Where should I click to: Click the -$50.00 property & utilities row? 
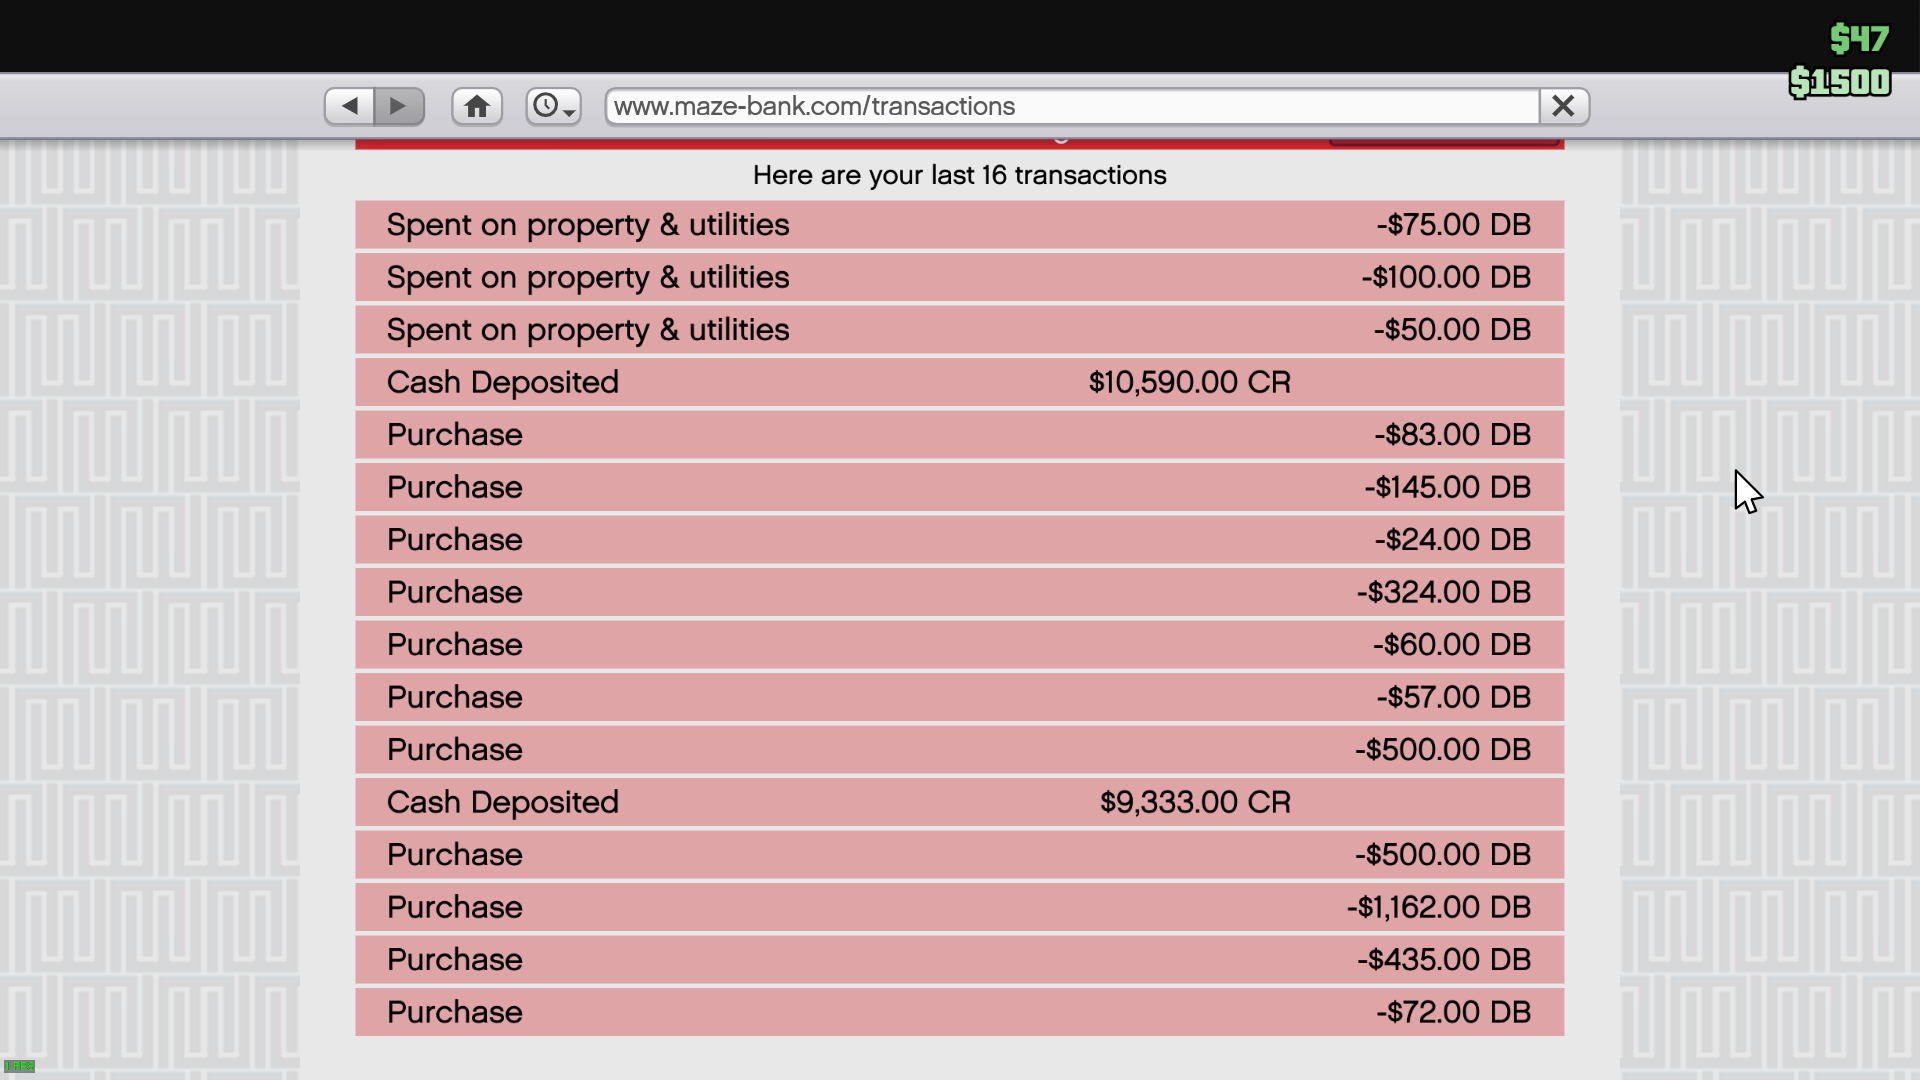(x=959, y=330)
